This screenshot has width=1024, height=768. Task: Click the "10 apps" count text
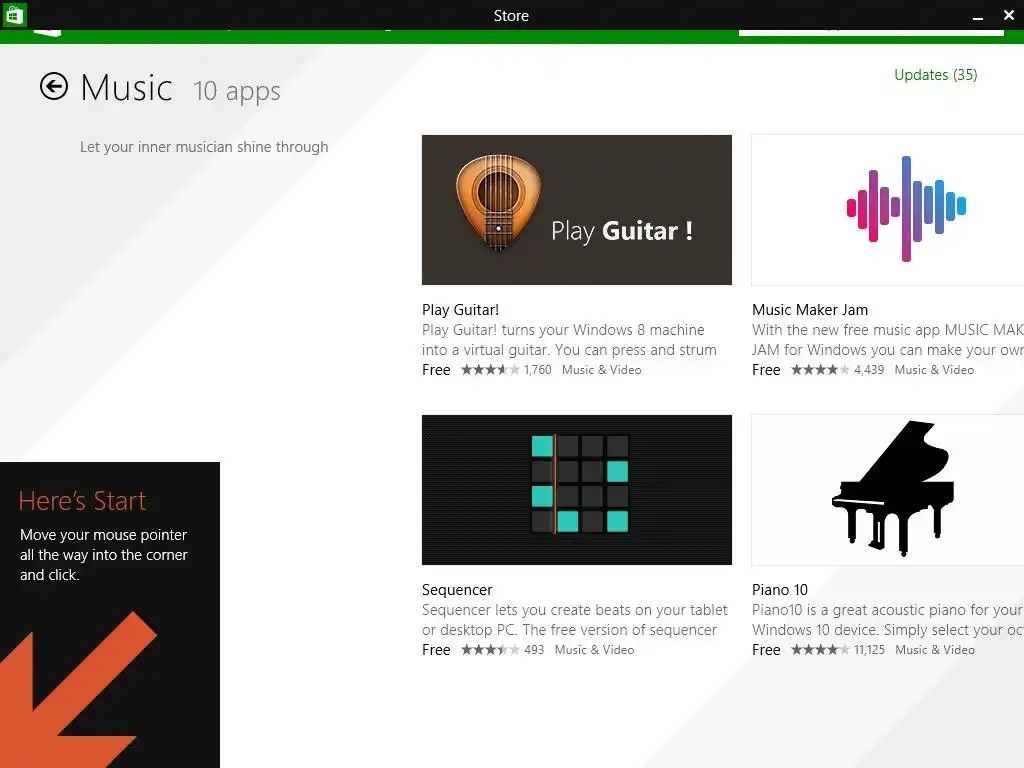(236, 91)
